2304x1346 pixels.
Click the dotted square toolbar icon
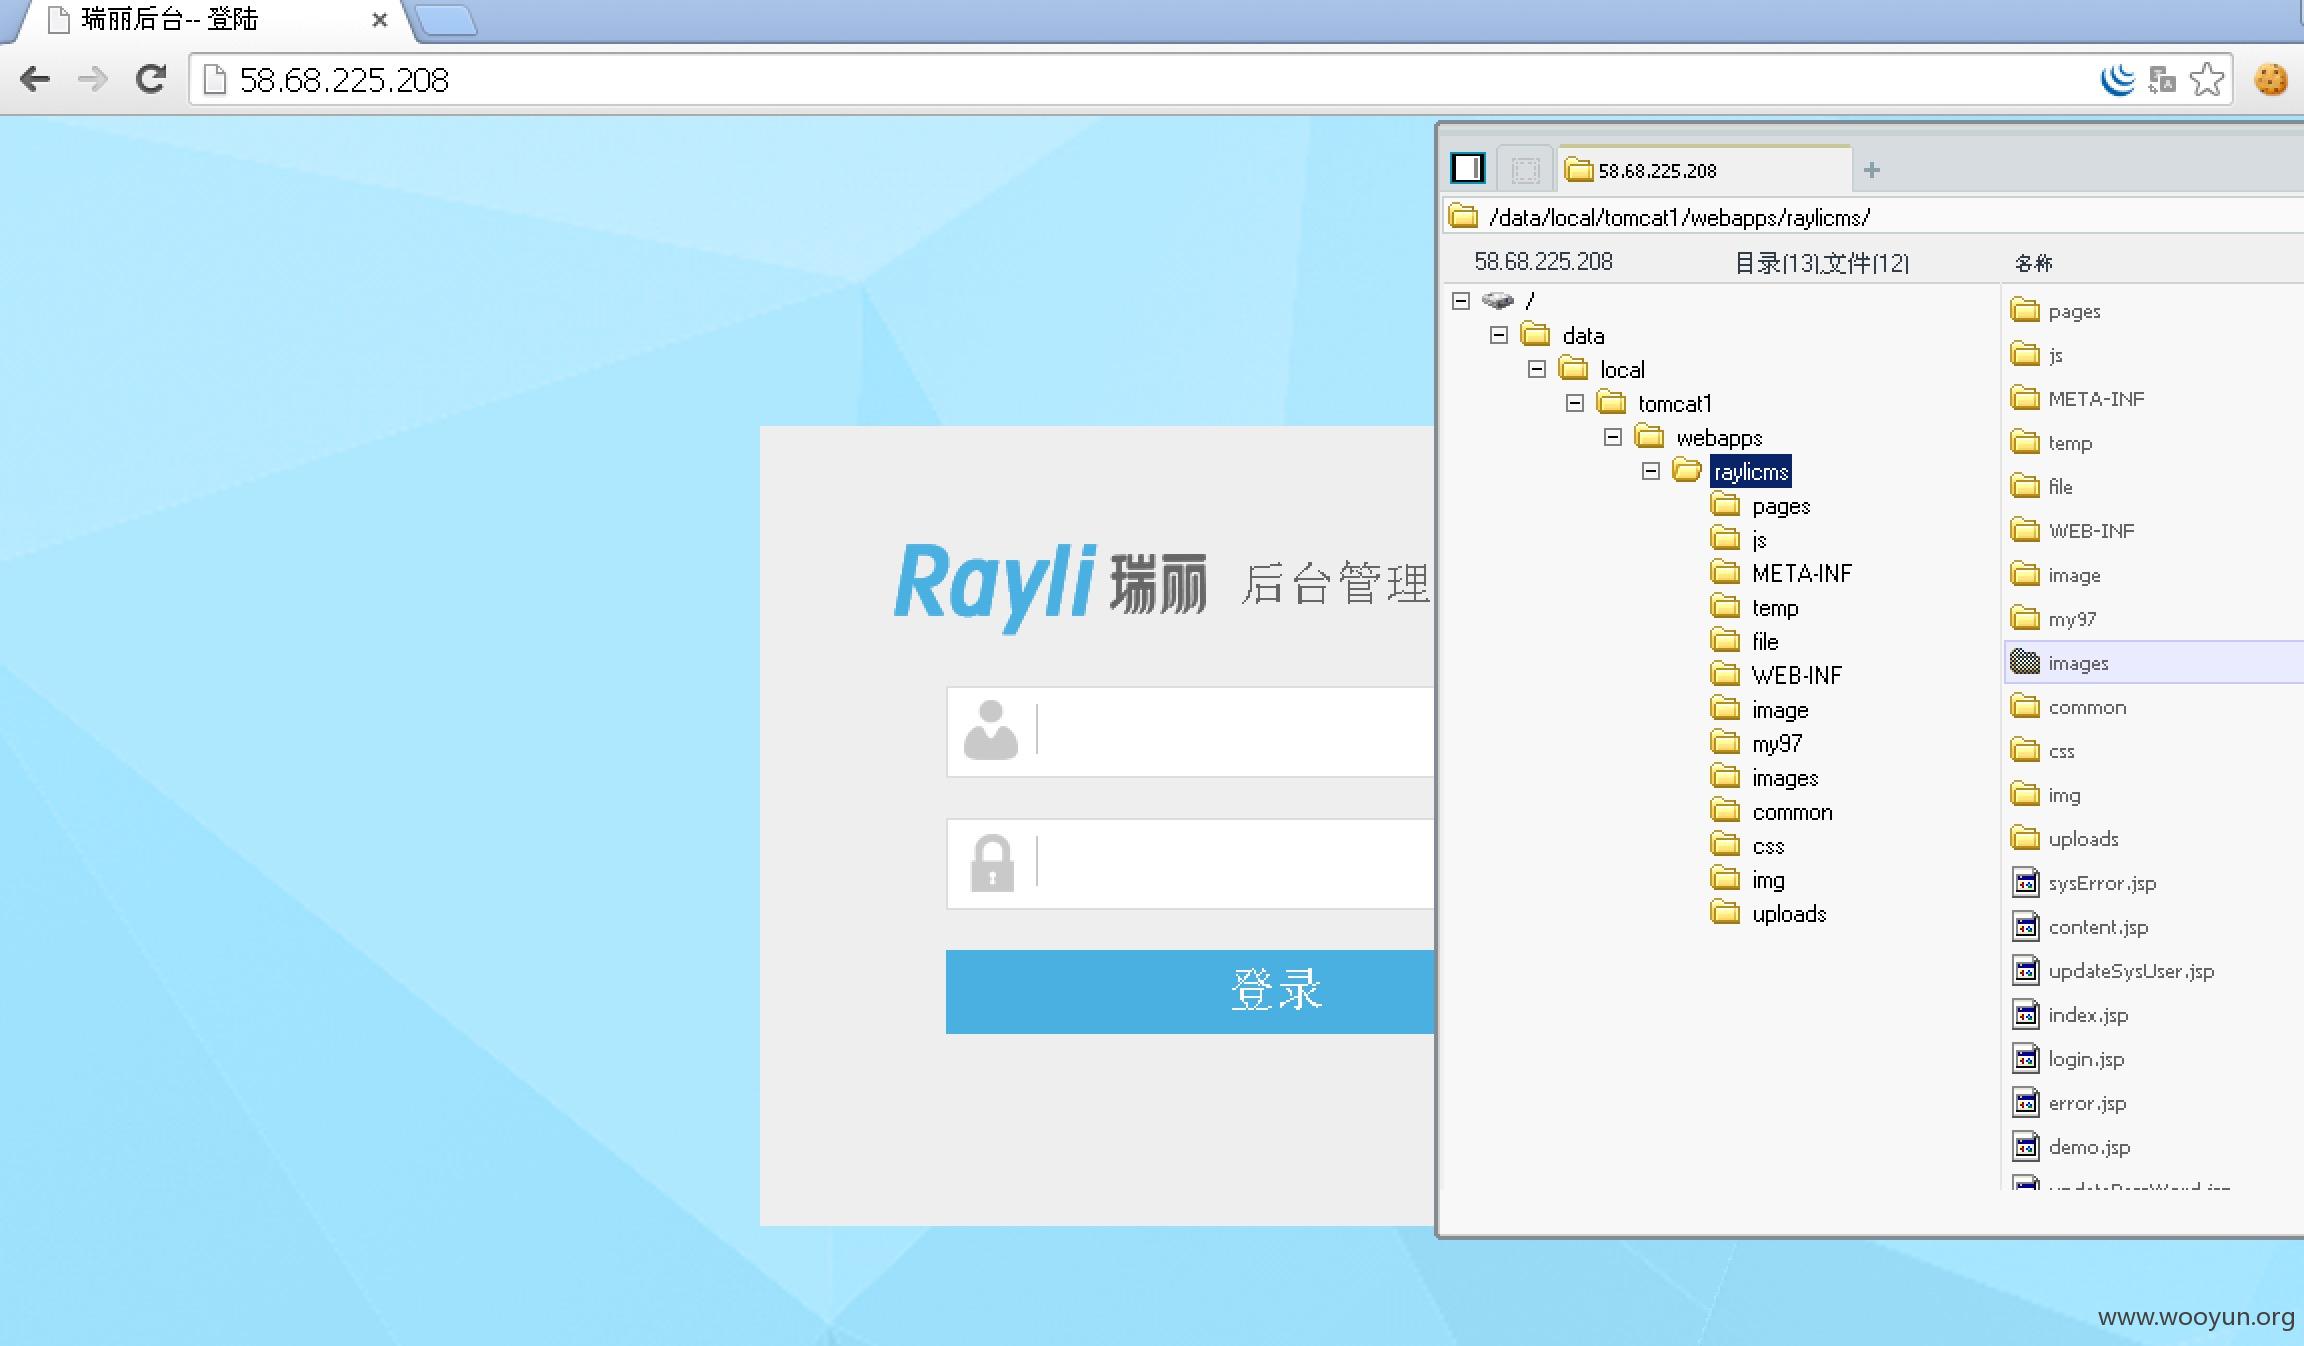(x=1525, y=170)
